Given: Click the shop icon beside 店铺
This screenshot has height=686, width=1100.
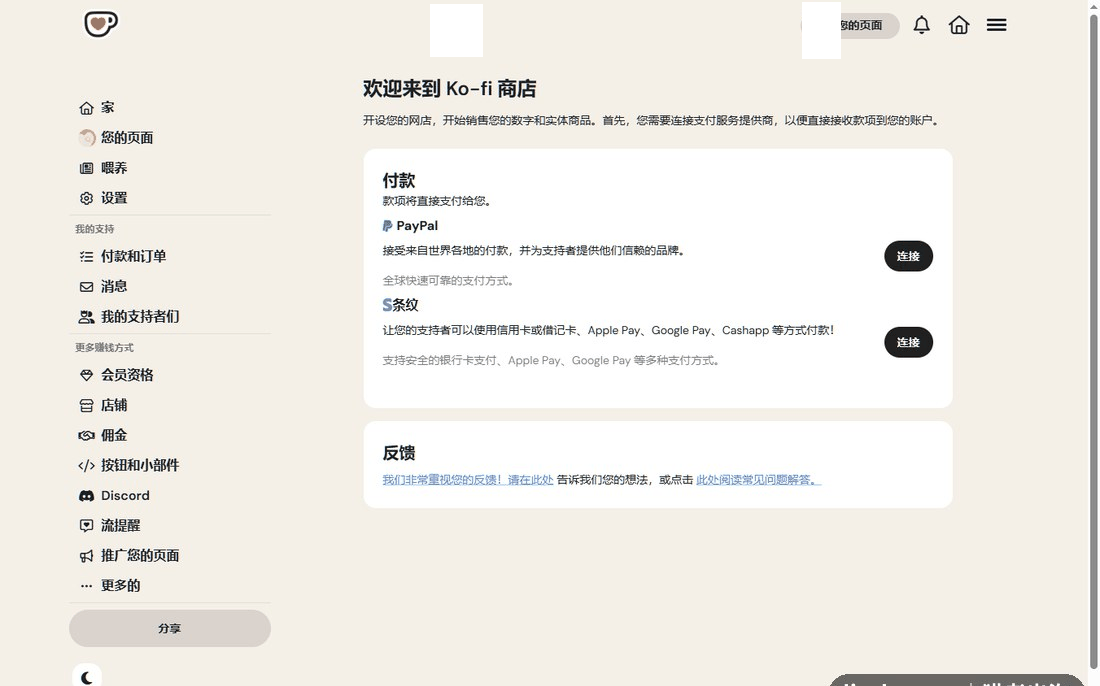Looking at the screenshot, I should pos(86,405).
